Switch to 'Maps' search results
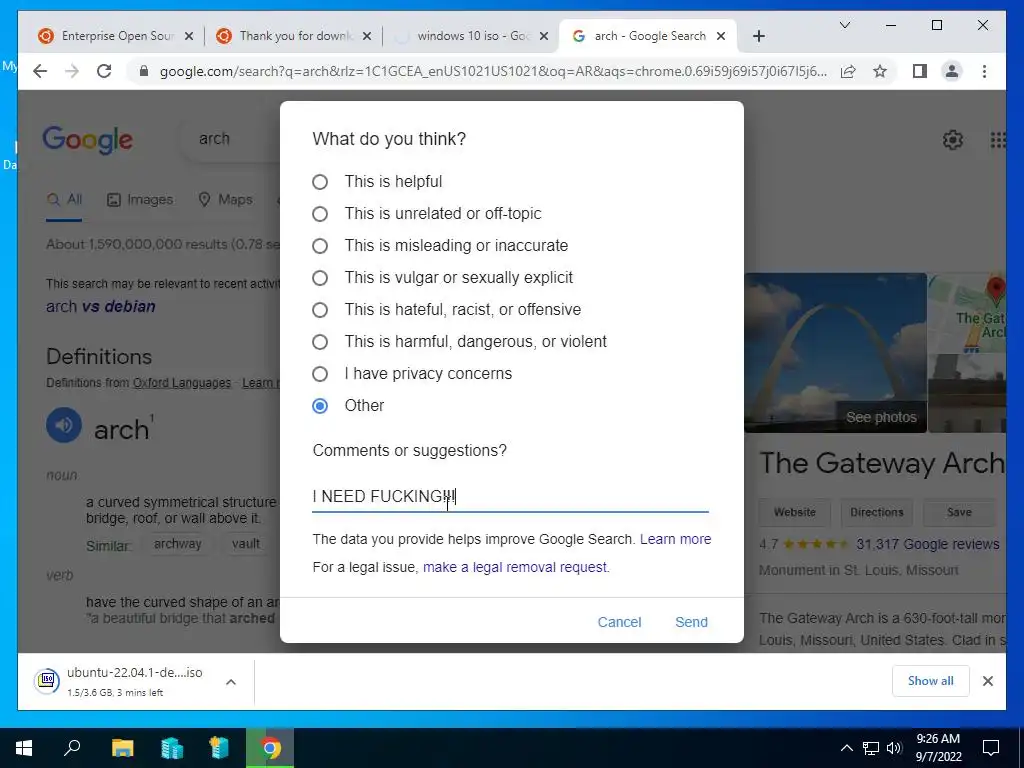Viewport: 1024px width, 768px height. click(225, 200)
